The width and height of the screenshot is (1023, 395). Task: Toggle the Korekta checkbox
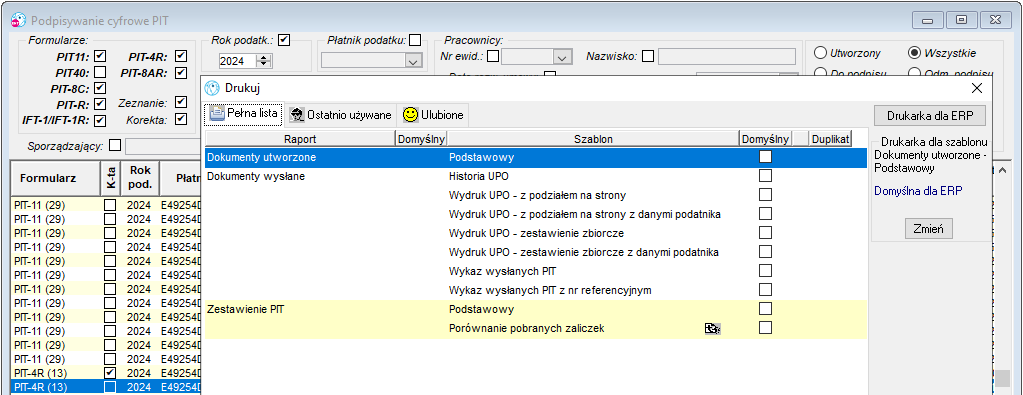point(181,119)
